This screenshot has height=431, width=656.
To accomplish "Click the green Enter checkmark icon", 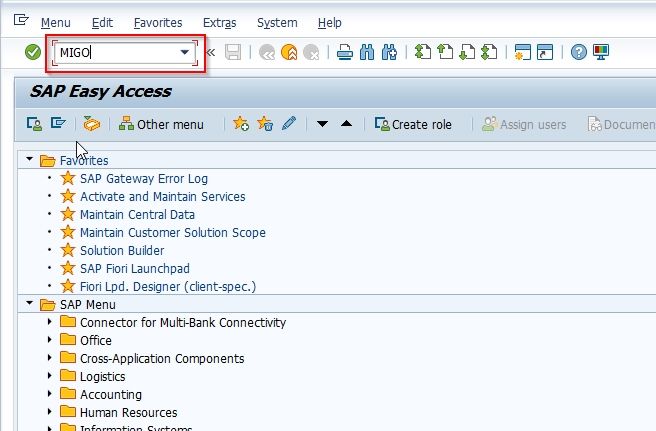I will coord(33,52).
